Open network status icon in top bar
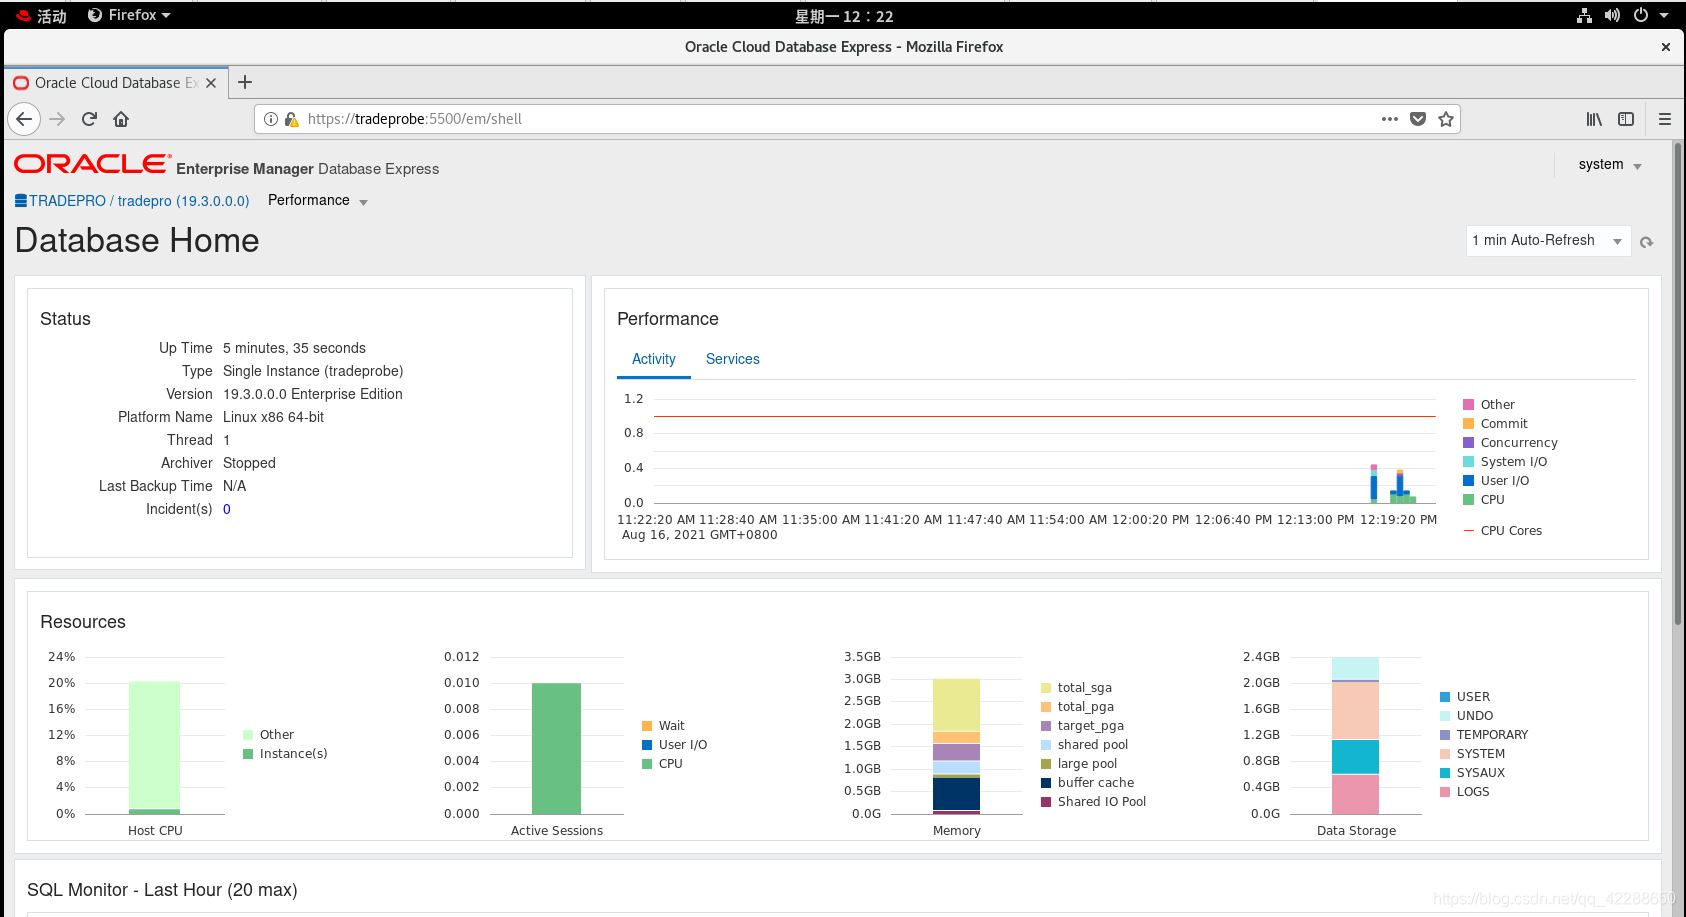Image resolution: width=1686 pixels, height=917 pixels. point(1584,15)
